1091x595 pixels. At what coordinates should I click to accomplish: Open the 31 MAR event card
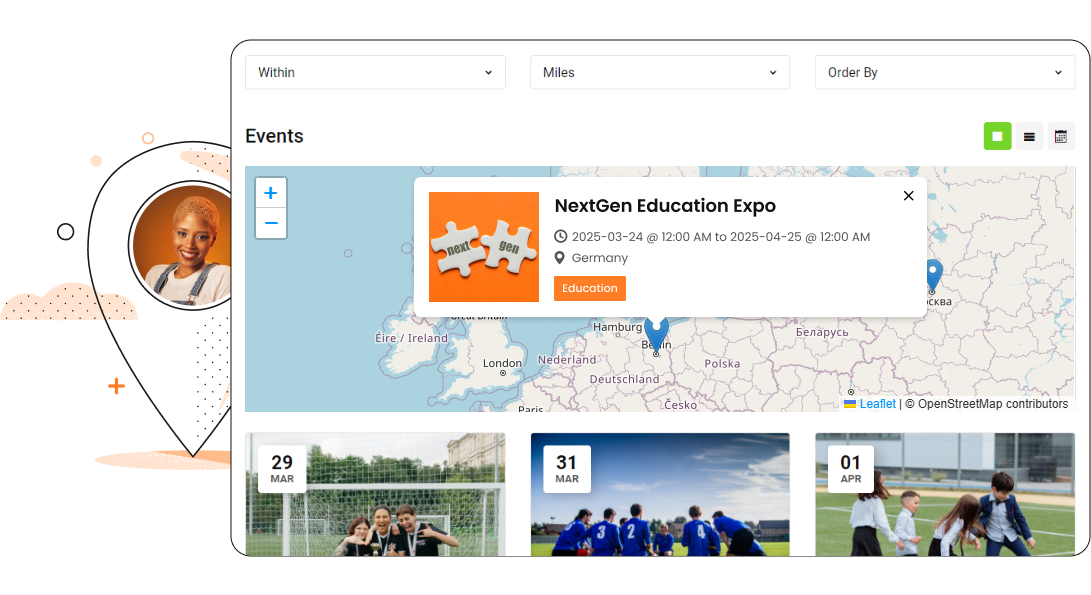point(660,494)
